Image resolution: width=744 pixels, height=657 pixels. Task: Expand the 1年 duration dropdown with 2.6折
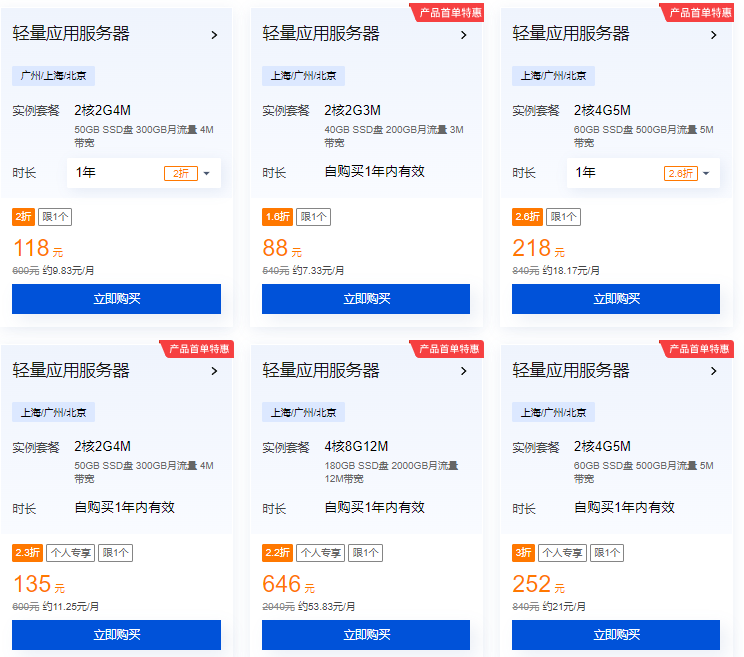tap(643, 173)
